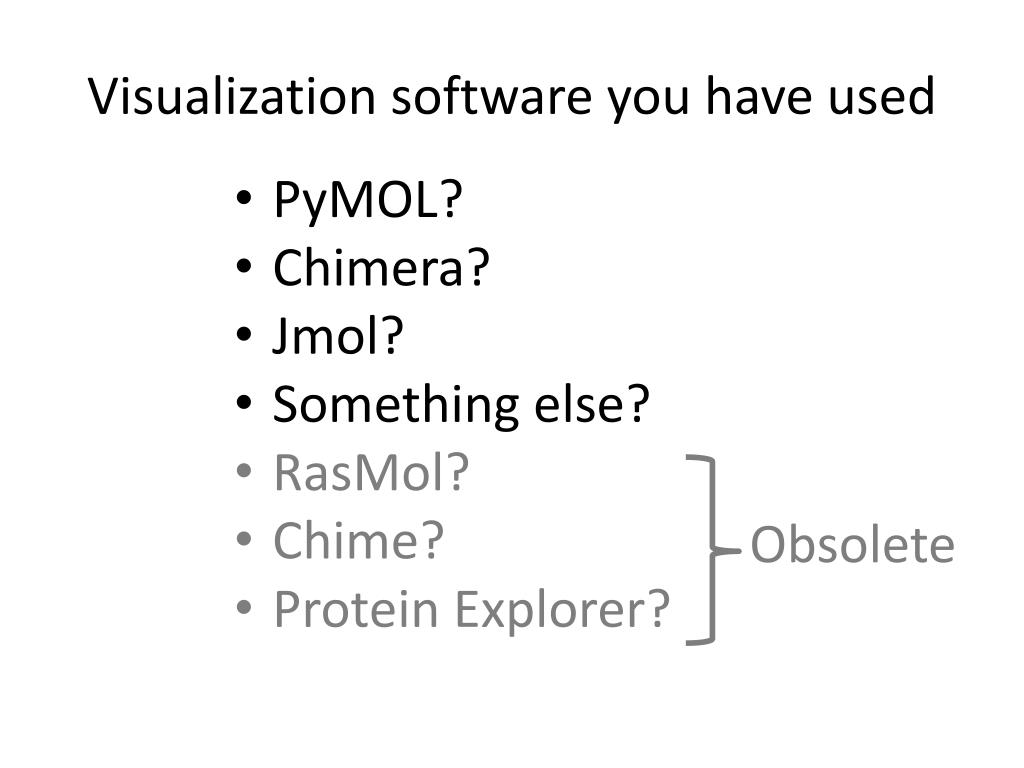The width and height of the screenshot is (1024, 768).
Task: Click the Protein Explorer? entry
Action: pos(472,610)
